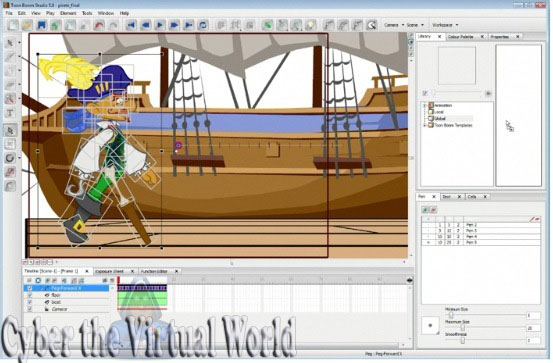Click the red delete pen icon
The height and width of the screenshot is (363, 553).
(x=433, y=210)
